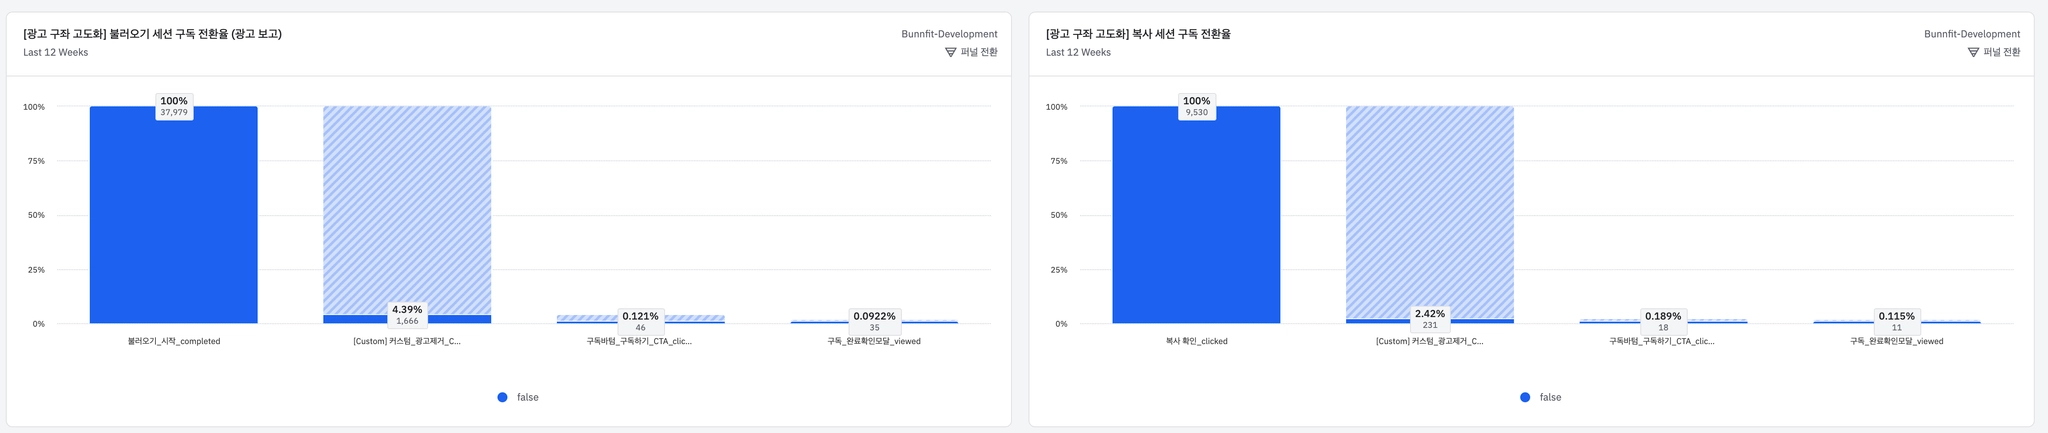Click the solid 9,530 bar for 복사 확인_clicked
2048x433 pixels.
pyautogui.click(x=1196, y=220)
